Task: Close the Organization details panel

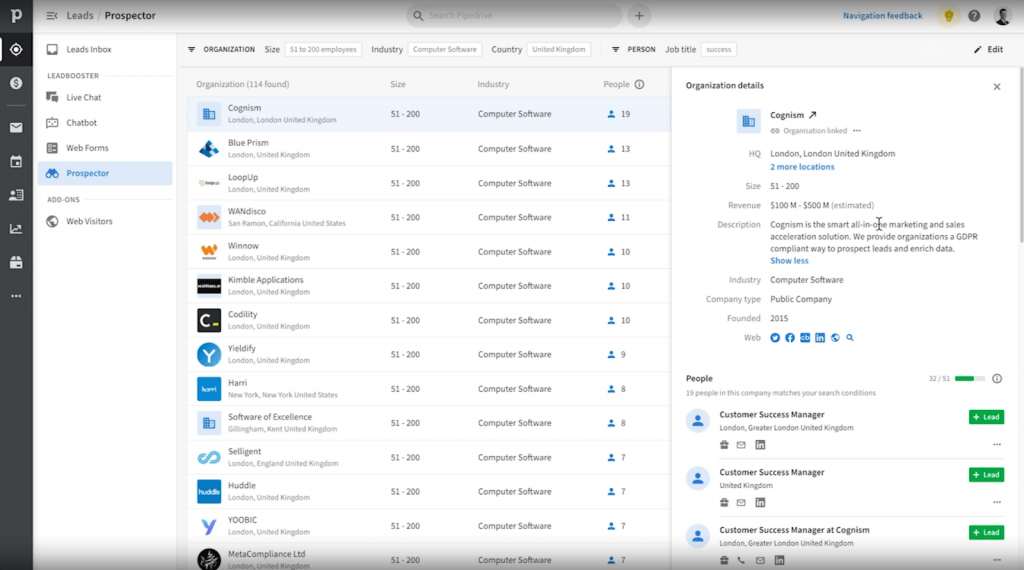Action: [x=997, y=87]
